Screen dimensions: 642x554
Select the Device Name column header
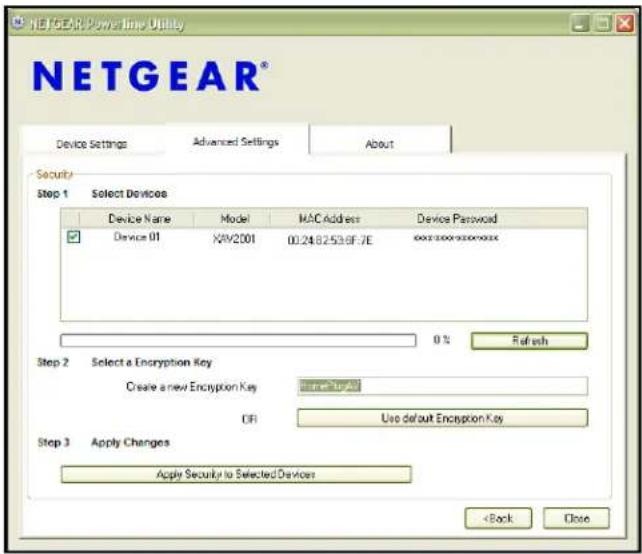click(139, 219)
